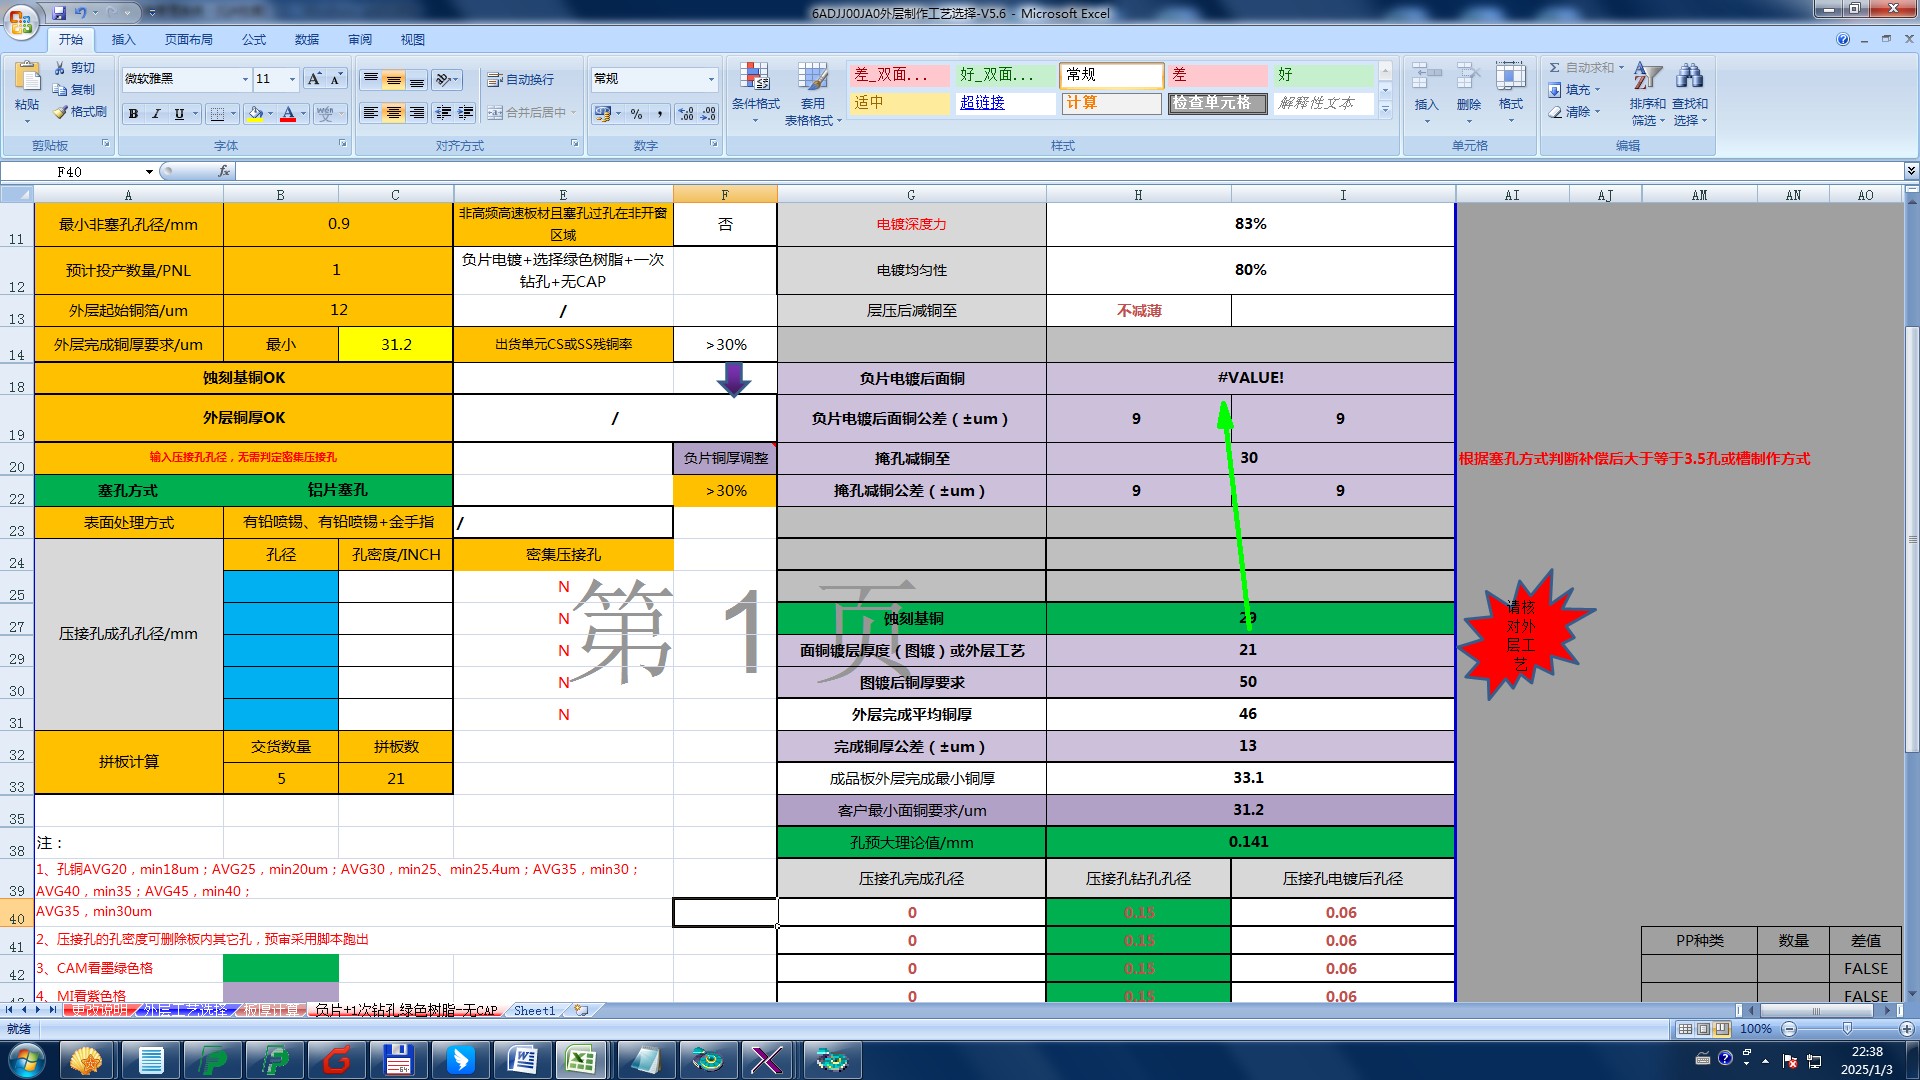Viewport: 1920px width, 1080px height.
Task: Click the Increase Indent icon
Action: click(466, 113)
